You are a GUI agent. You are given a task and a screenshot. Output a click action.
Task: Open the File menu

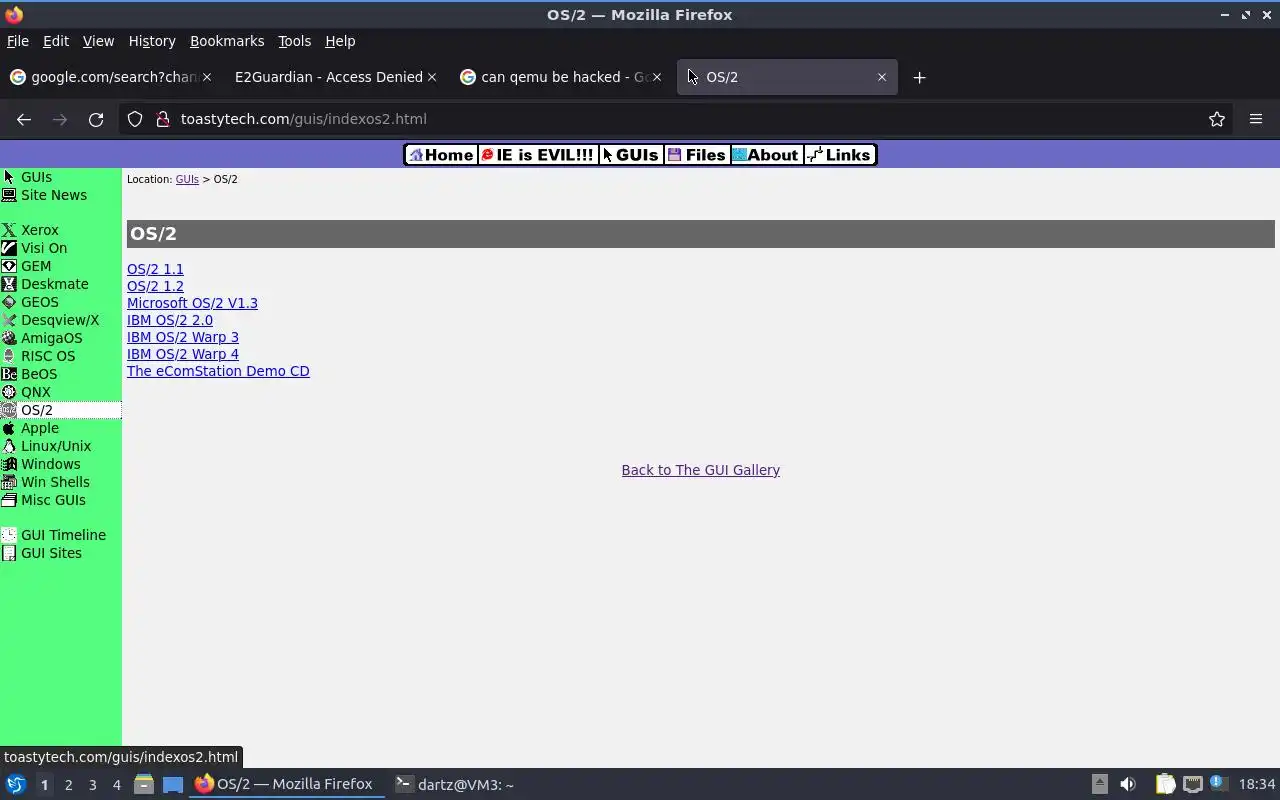(x=18, y=41)
